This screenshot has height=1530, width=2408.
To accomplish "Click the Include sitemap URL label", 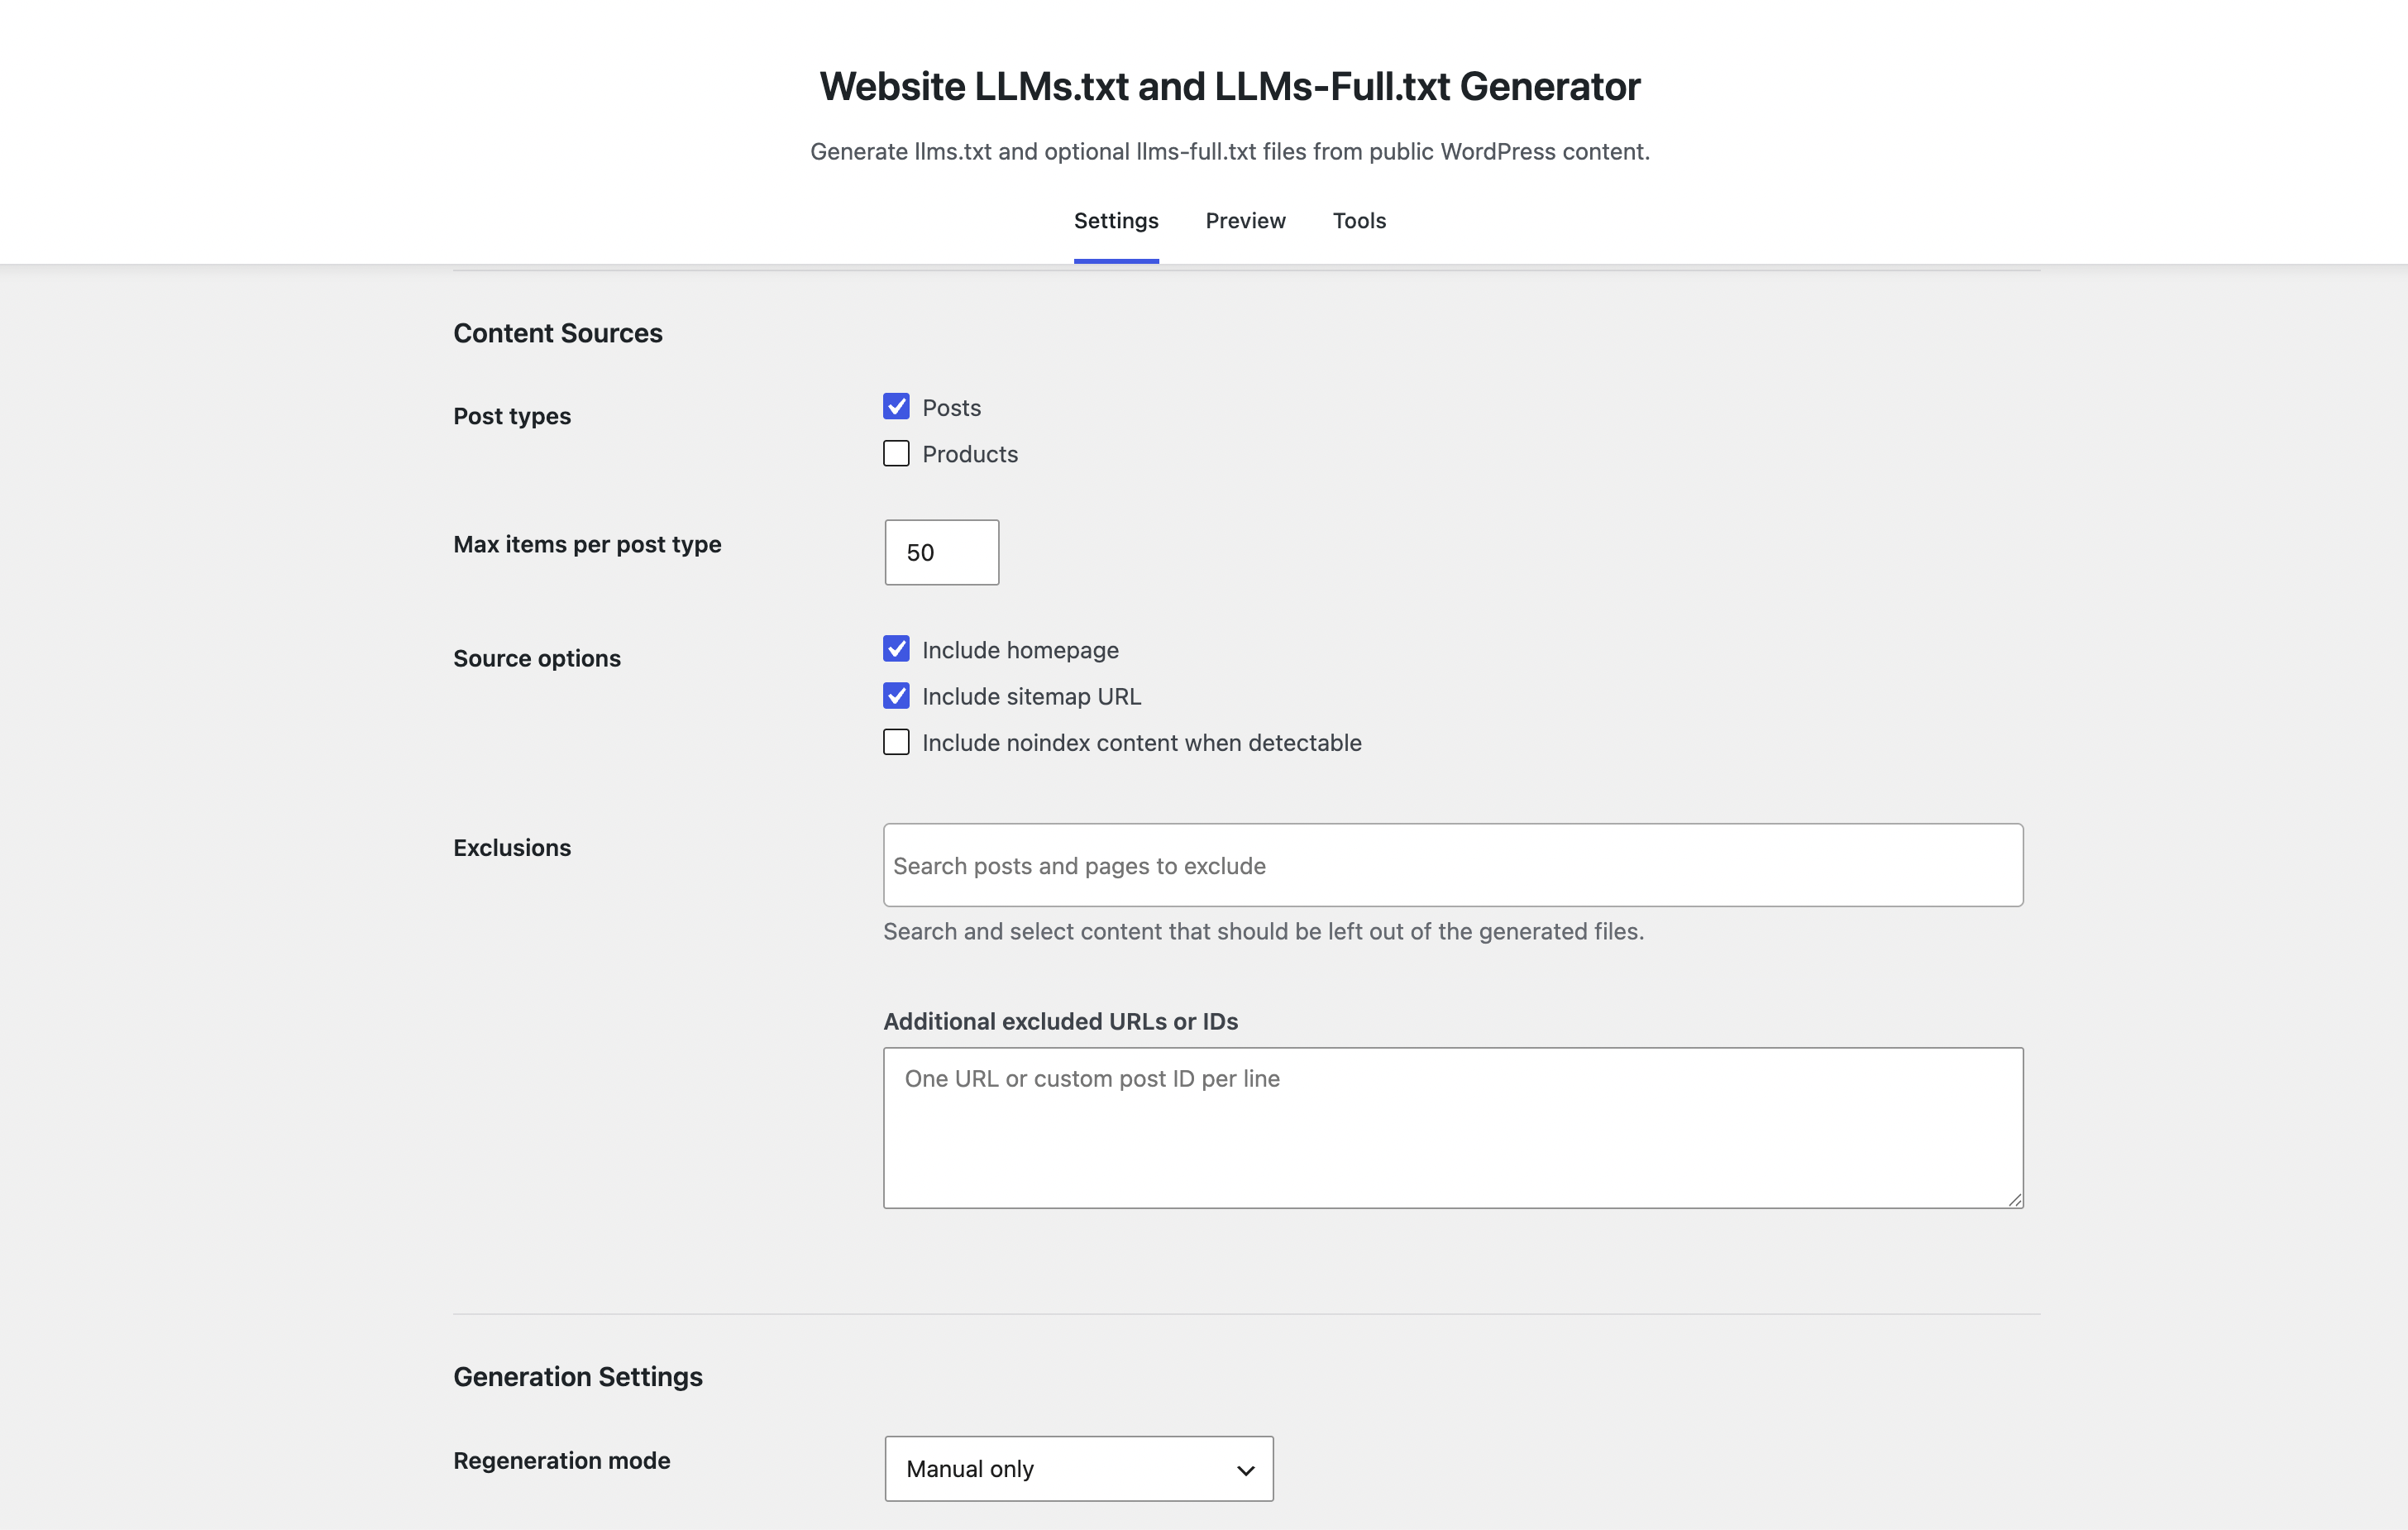I will point(1031,697).
